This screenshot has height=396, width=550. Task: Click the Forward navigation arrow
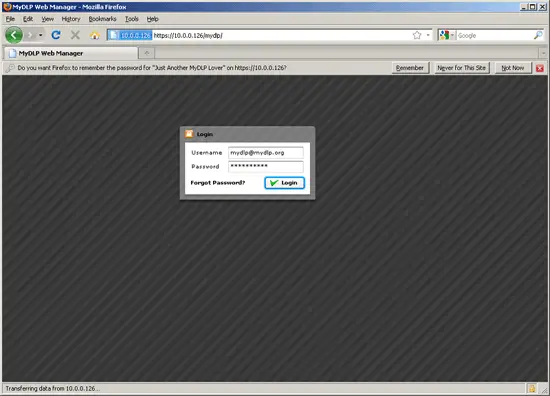[30, 35]
